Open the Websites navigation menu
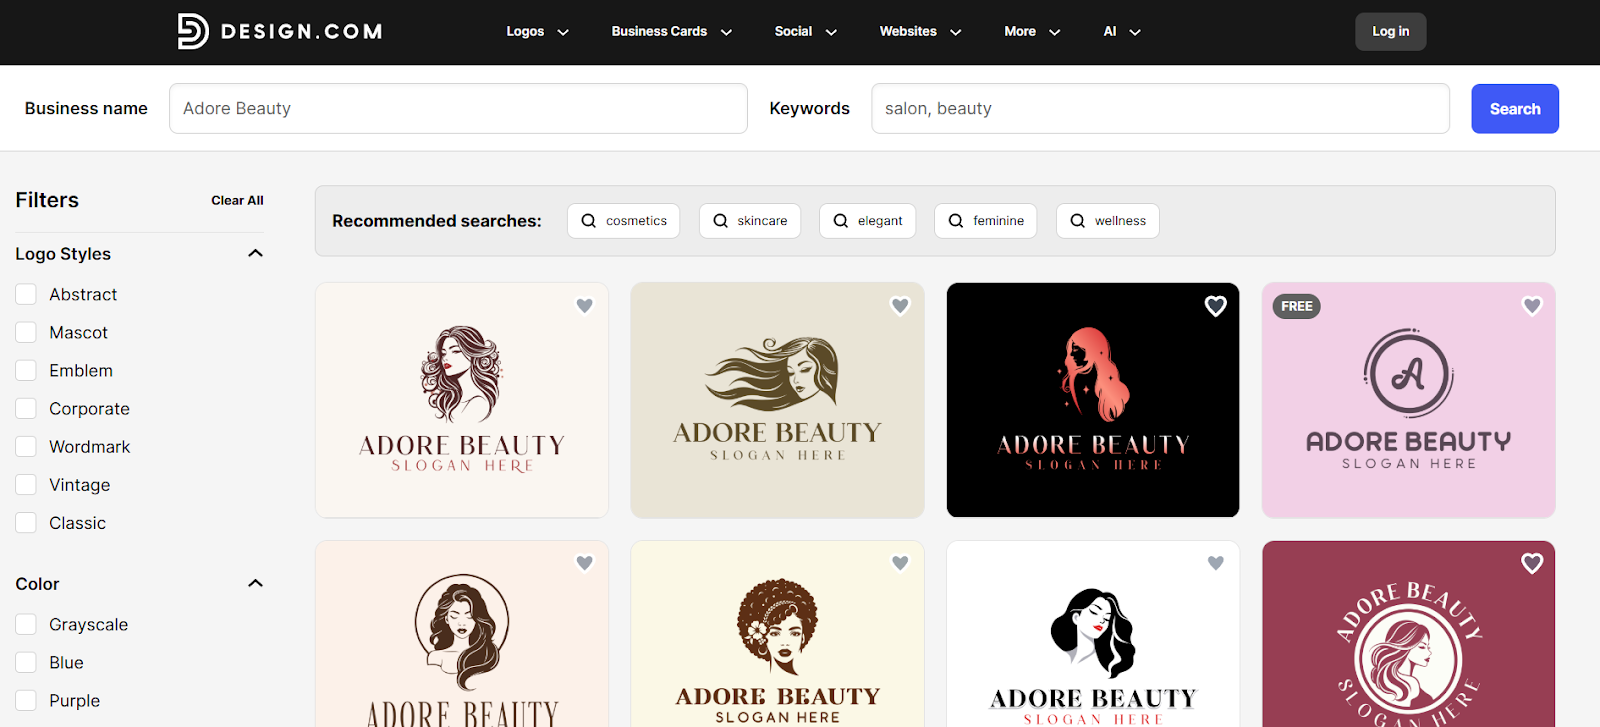This screenshot has width=1600, height=727. click(x=919, y=32)
